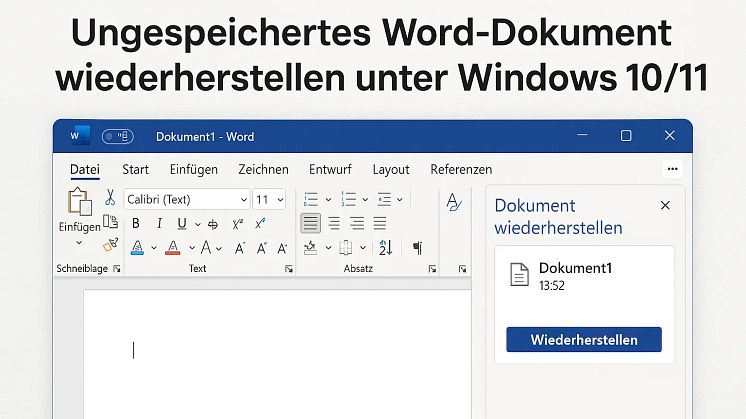This screenshot has height=419, width=746.
Task: Switch to the Layout tab
Action: pyautogui.click(x=391, y=170)
